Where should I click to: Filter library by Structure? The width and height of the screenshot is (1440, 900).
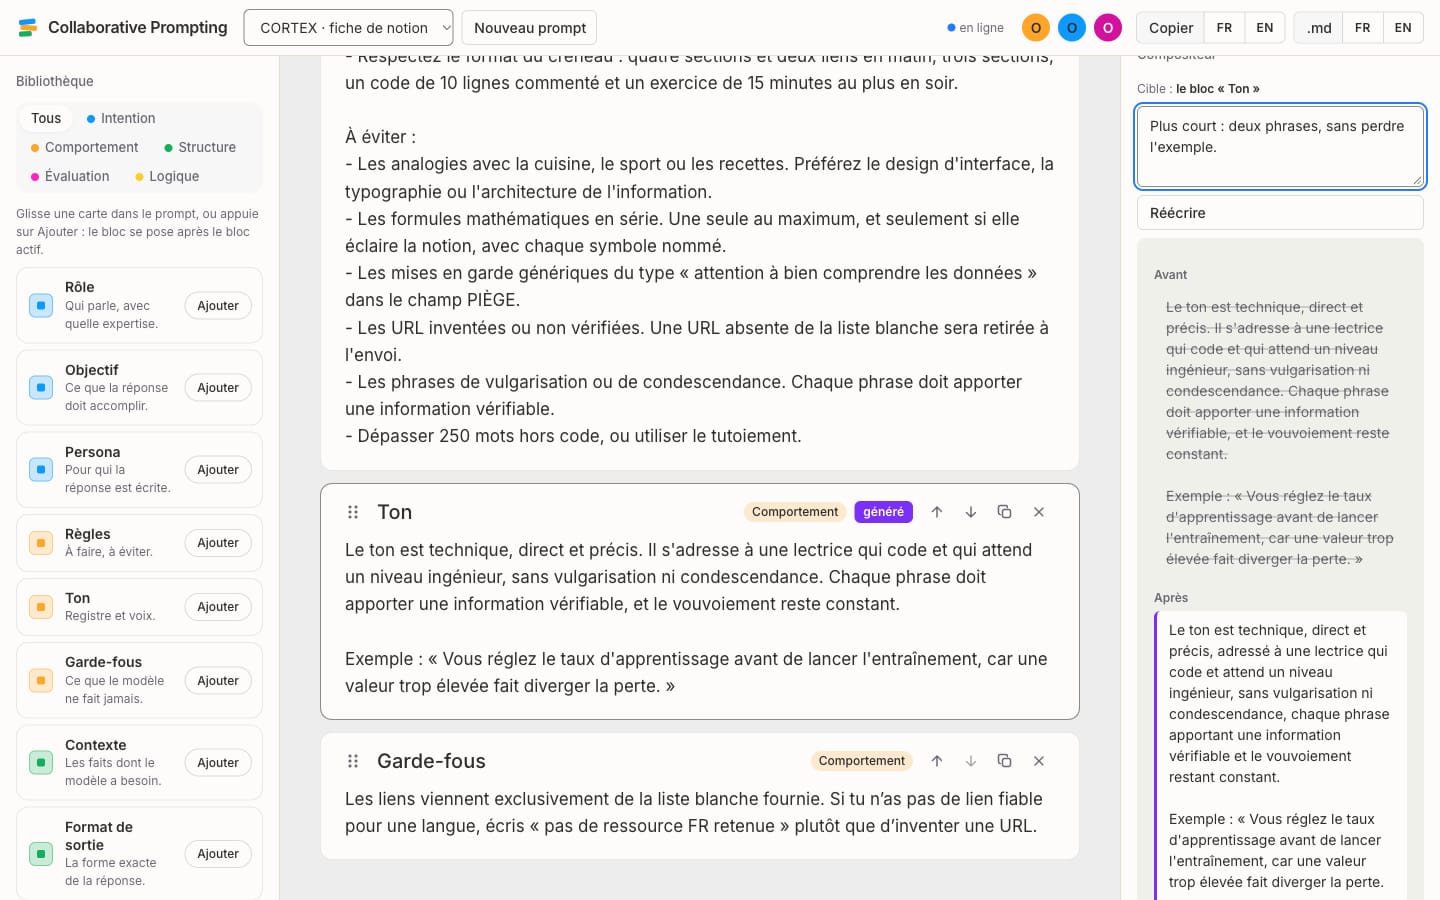point(200,147)
